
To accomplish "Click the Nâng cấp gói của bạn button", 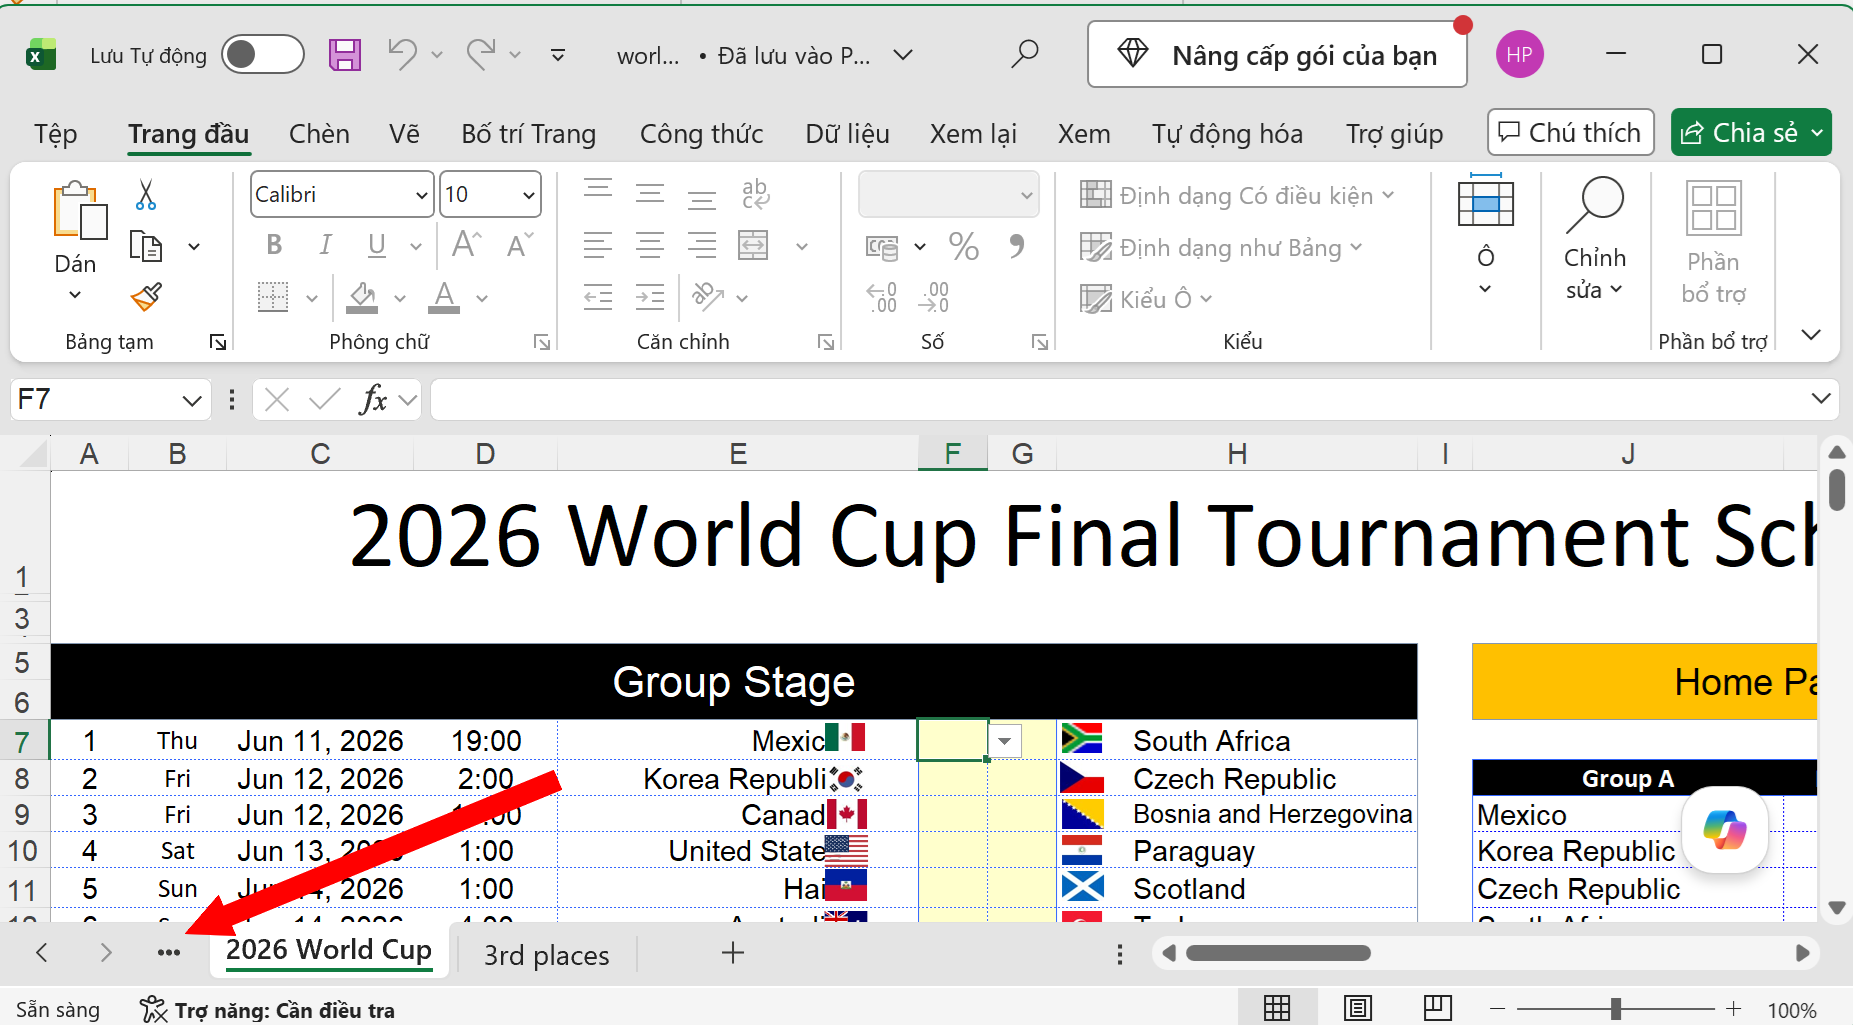I will 1278,55.
